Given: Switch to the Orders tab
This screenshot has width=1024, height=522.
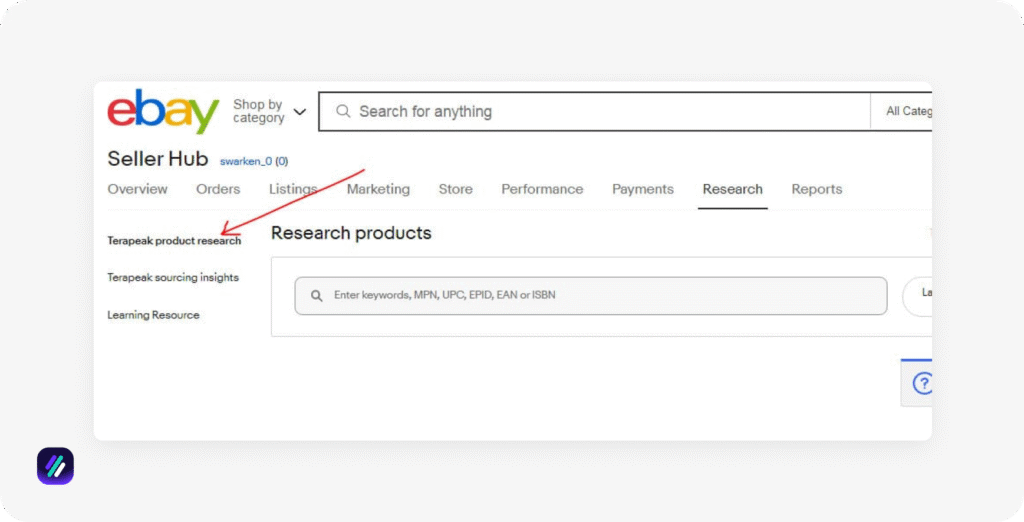Looking at the screenshot, I should [218, 189].
